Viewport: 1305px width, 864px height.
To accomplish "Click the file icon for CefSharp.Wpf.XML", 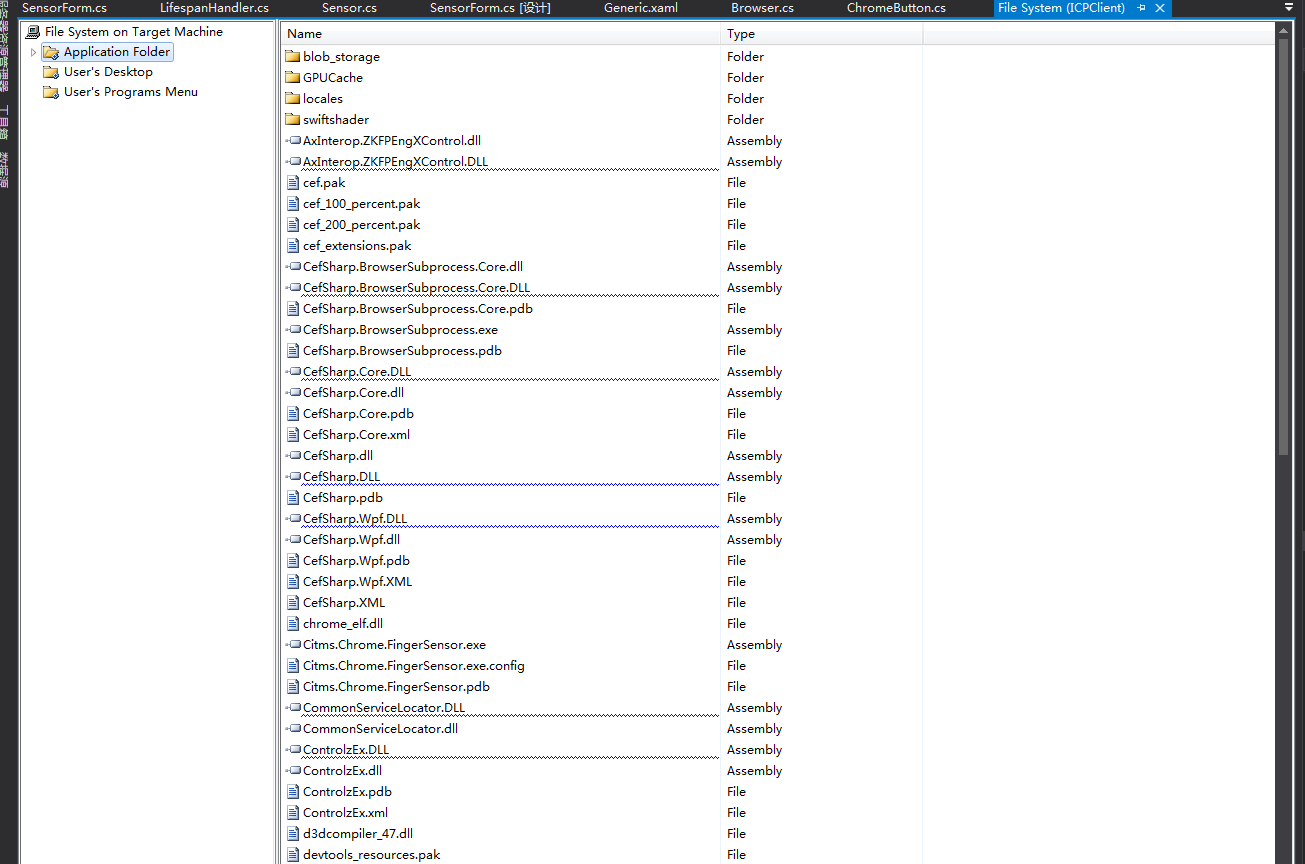I will (x=293, y=581).
